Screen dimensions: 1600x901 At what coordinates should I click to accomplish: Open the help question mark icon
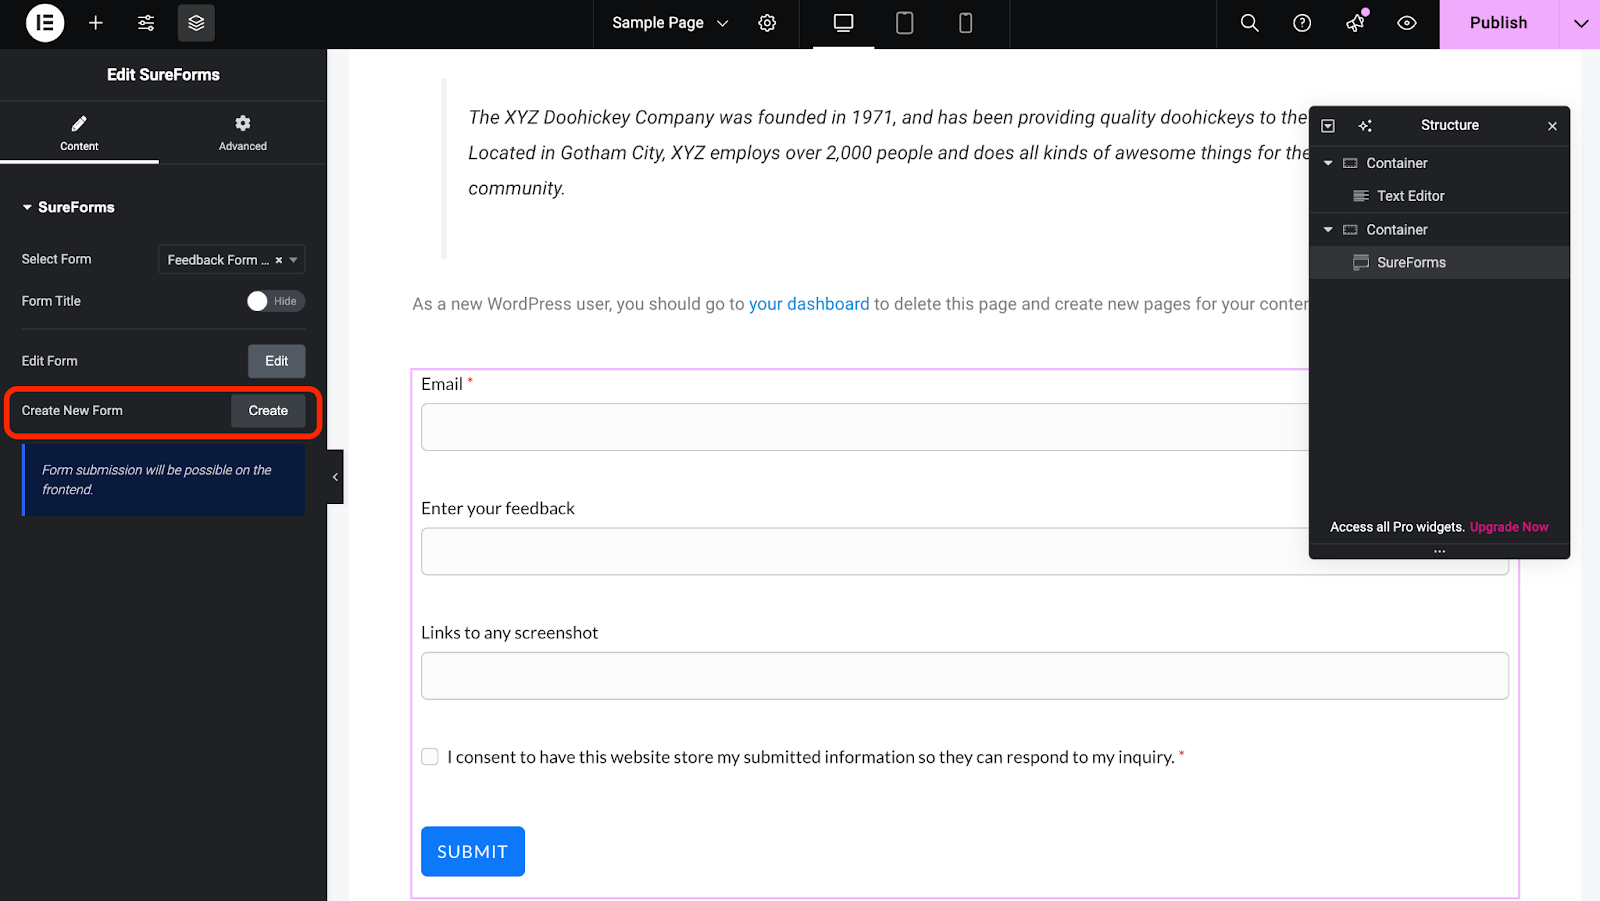pyautogui.click(x=1302, y=23)
